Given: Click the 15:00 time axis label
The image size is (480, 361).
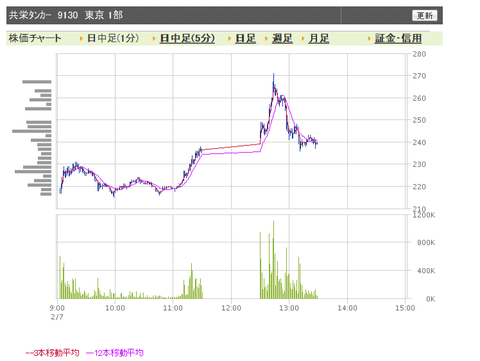Looking at the screenshot, I should [x=405, y=308].
